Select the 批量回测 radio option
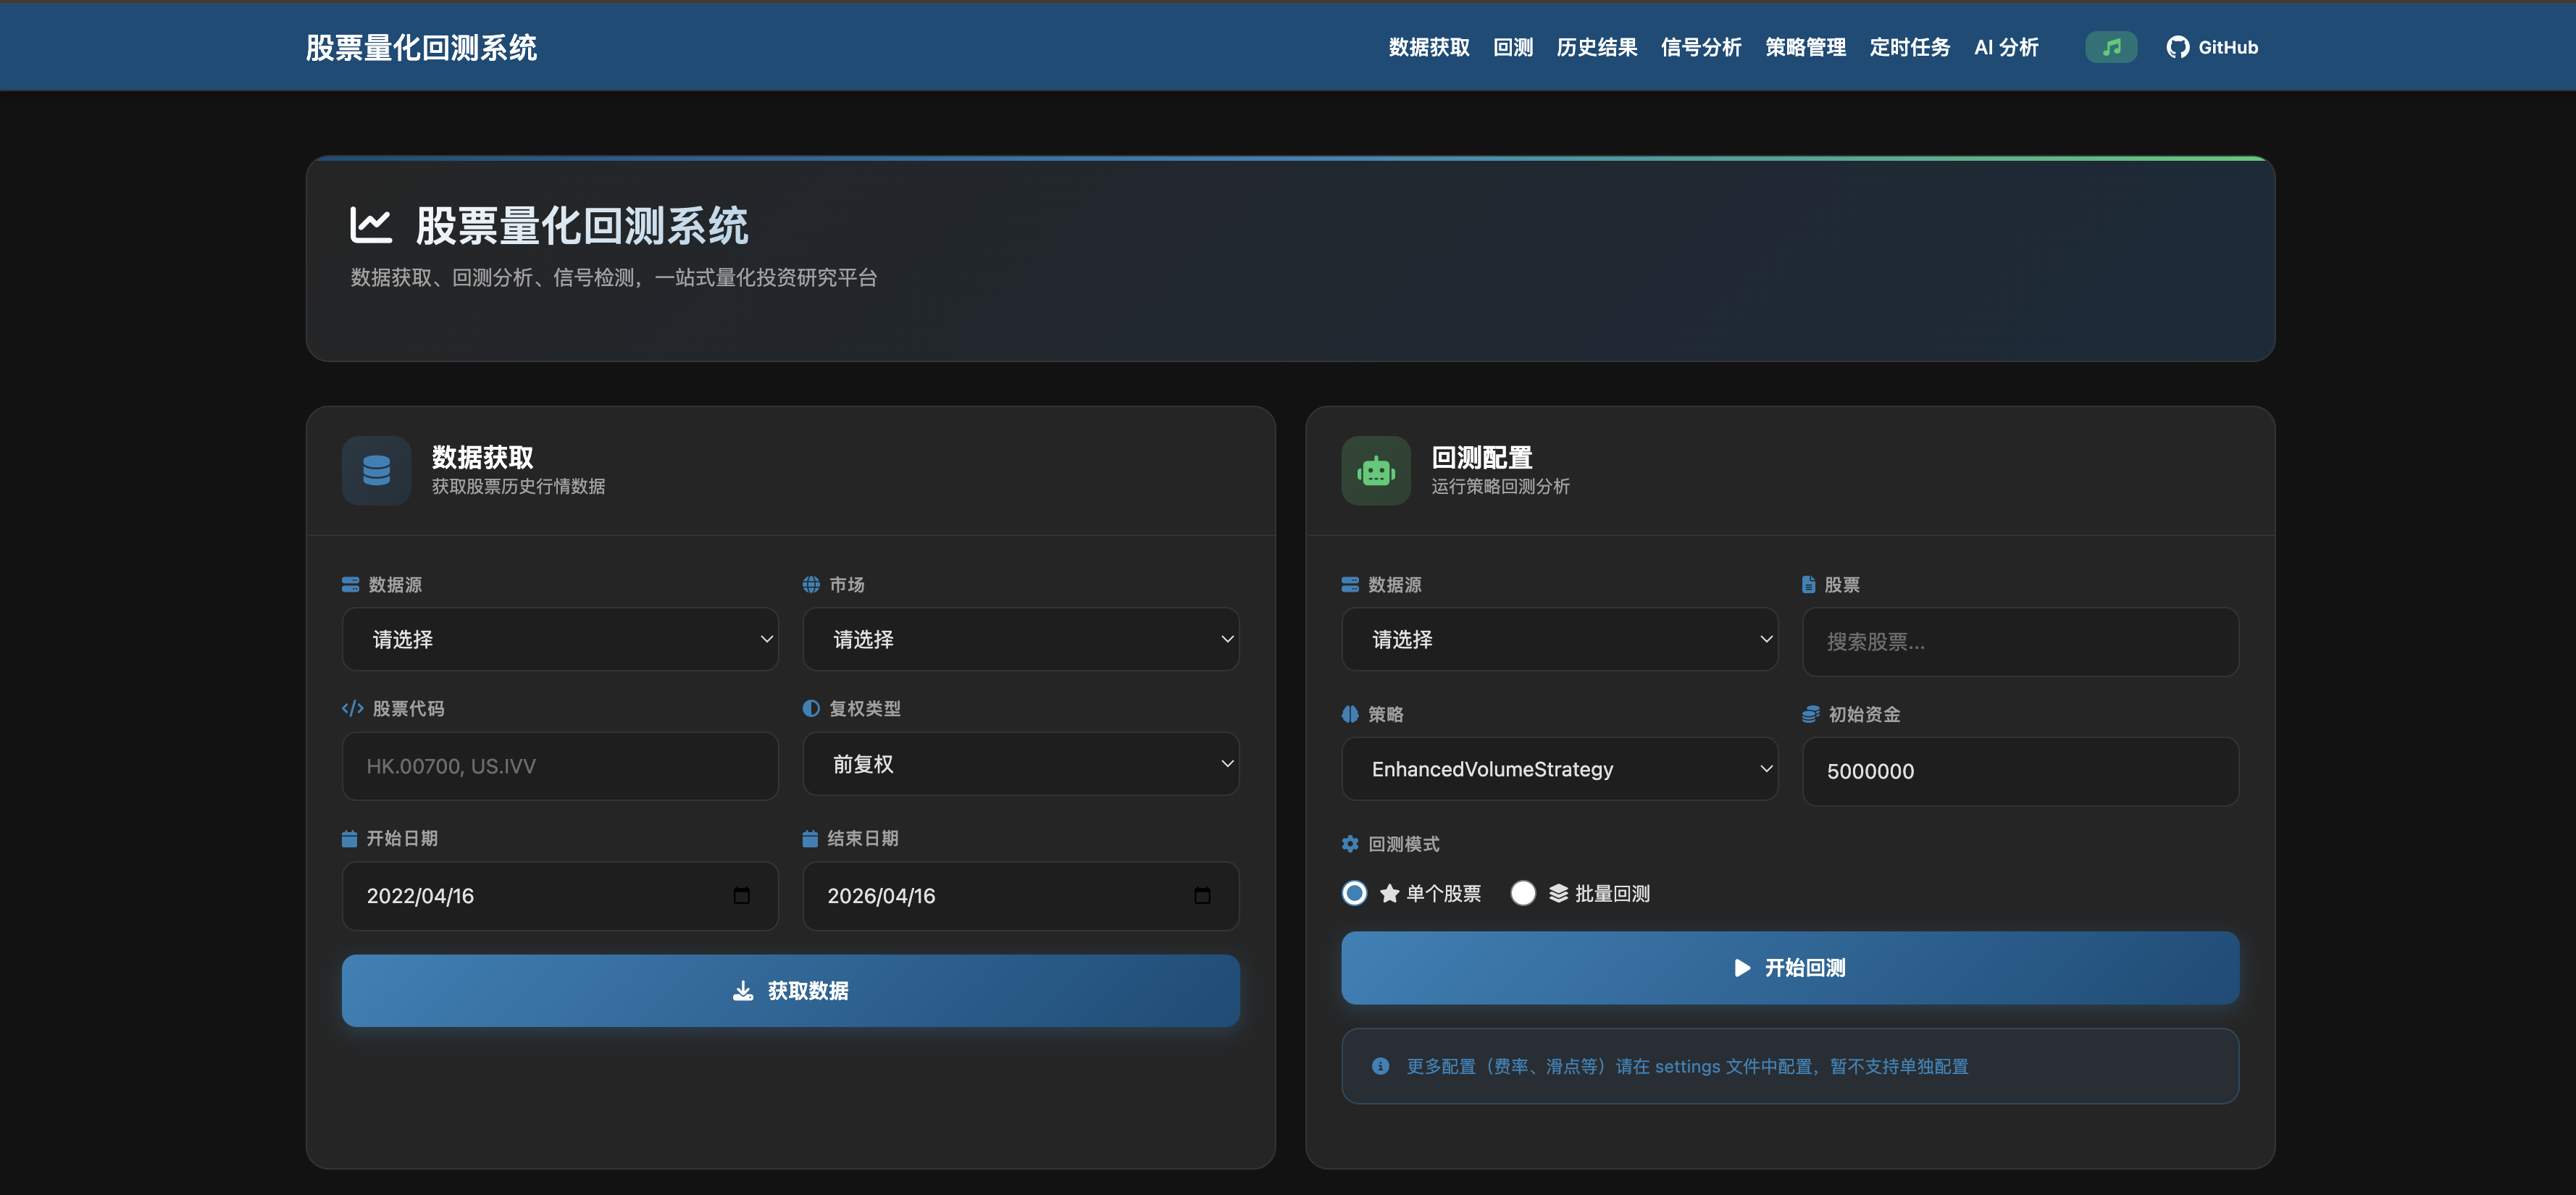Screen dimensions: 2576x1195 (x=1523, y=893)
